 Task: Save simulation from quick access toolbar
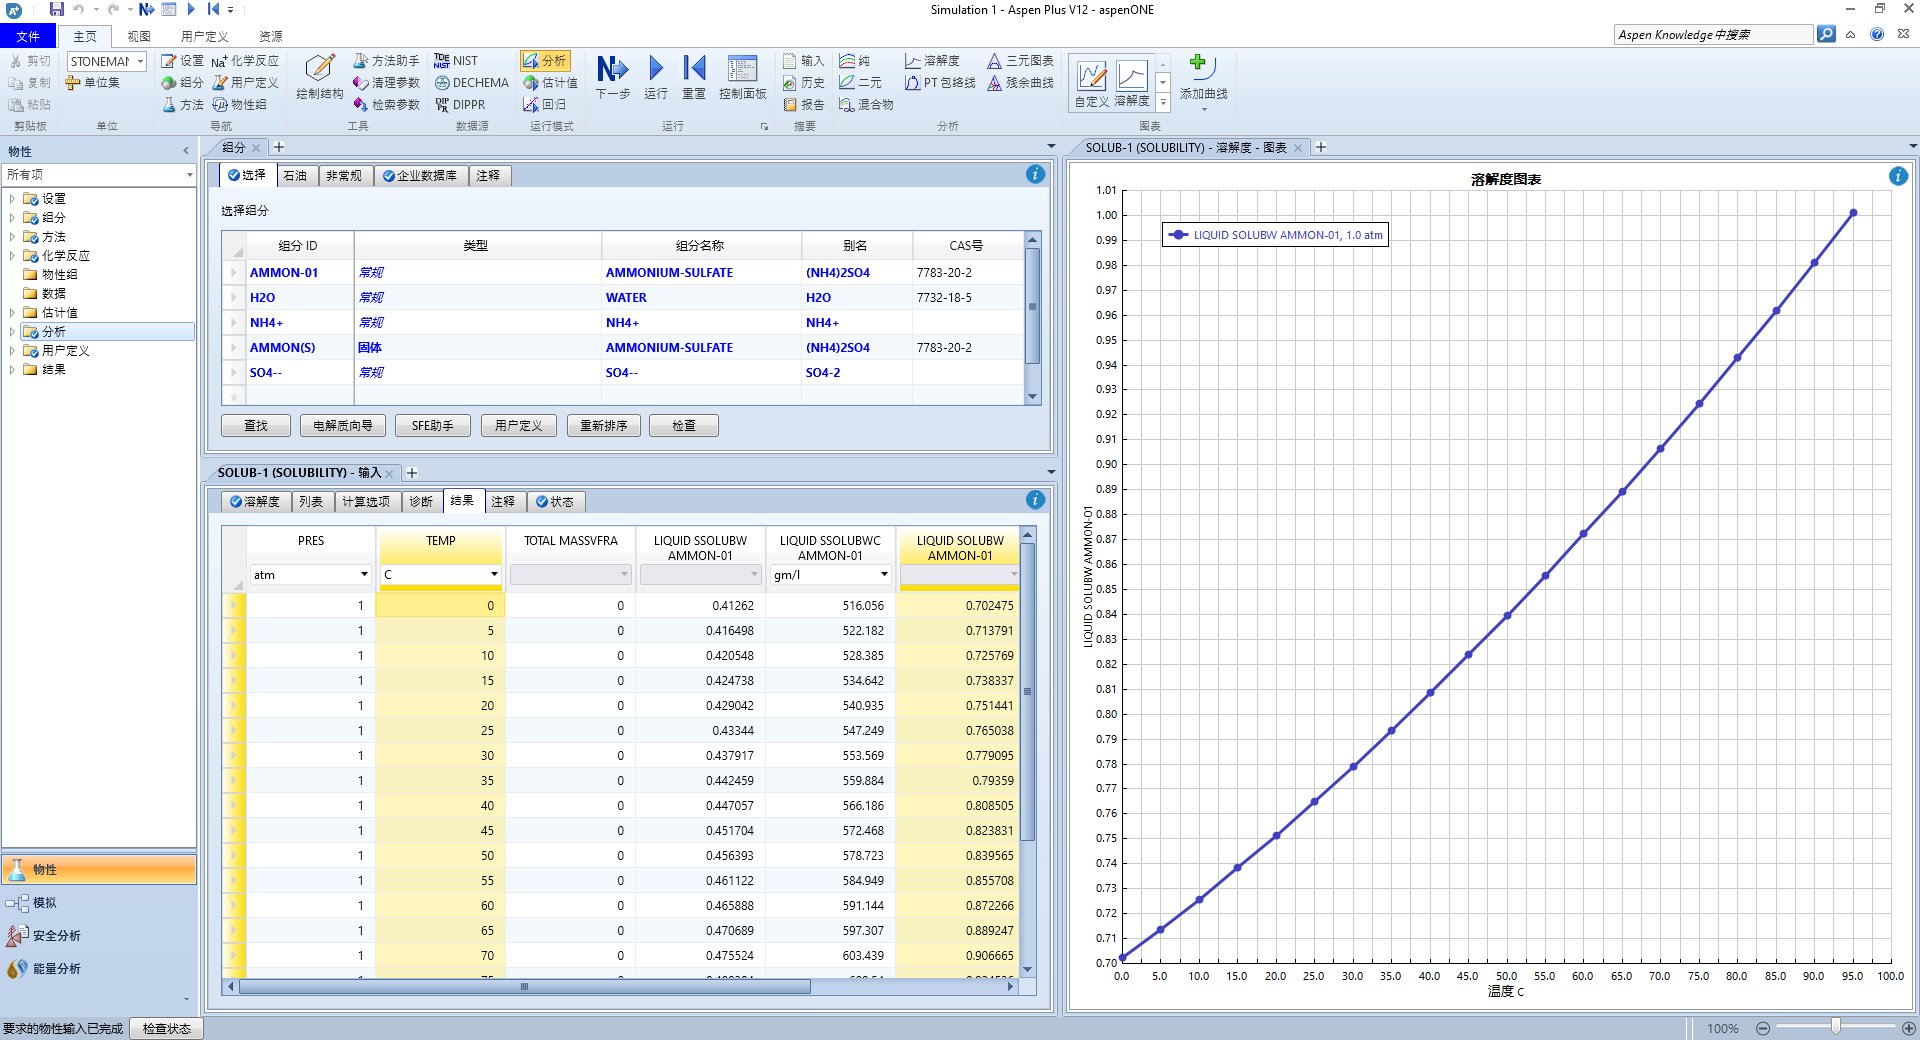pyautogui.click(x=56, y=9)
